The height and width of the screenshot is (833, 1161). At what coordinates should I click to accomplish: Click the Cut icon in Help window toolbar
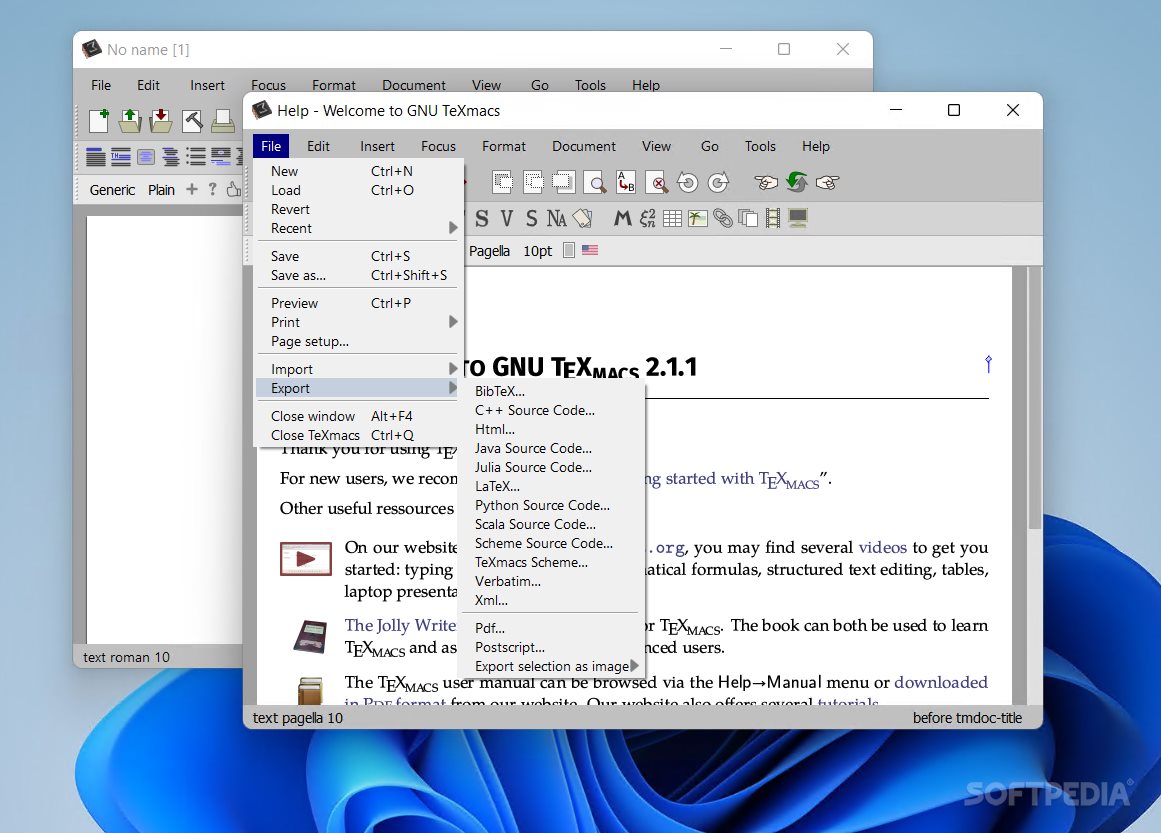tap(503, 181)
